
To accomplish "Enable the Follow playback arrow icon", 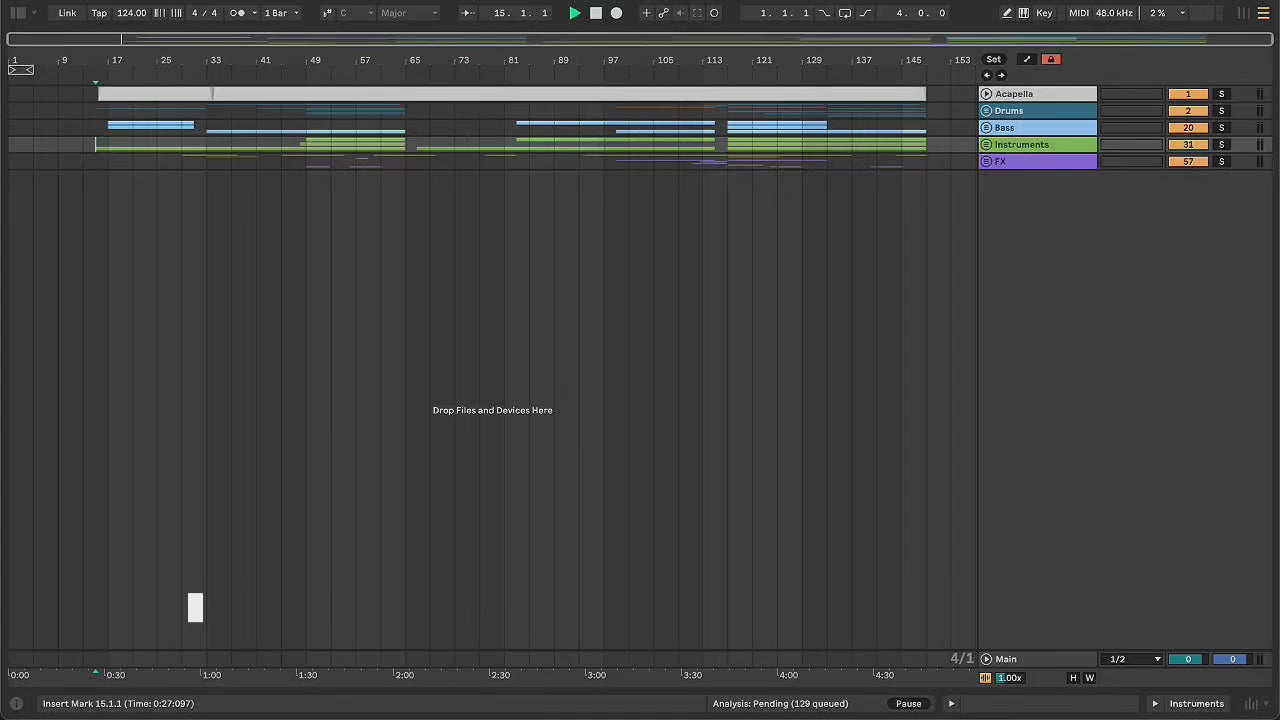I will [x=467, y=13].
